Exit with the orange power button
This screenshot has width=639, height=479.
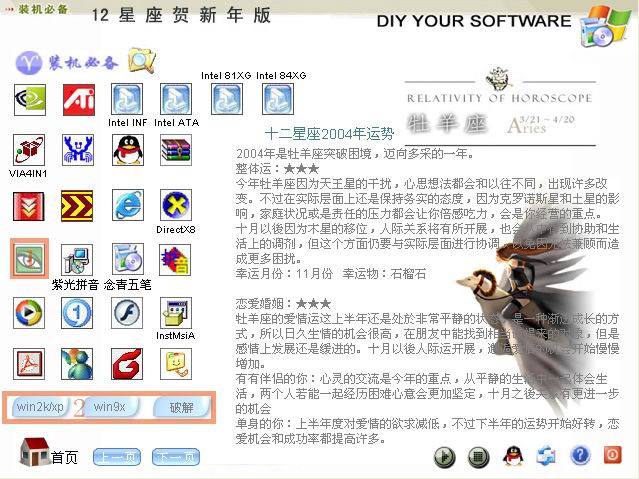pyautogui.click(x=613, y=455)
